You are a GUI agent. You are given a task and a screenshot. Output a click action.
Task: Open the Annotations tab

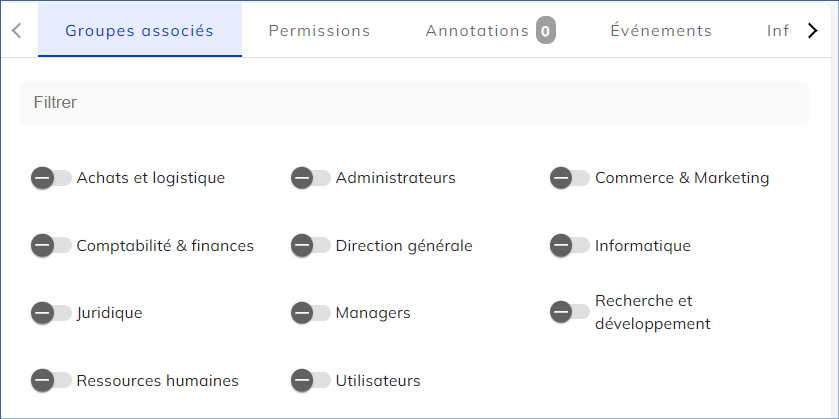click(x=477, y=31)
